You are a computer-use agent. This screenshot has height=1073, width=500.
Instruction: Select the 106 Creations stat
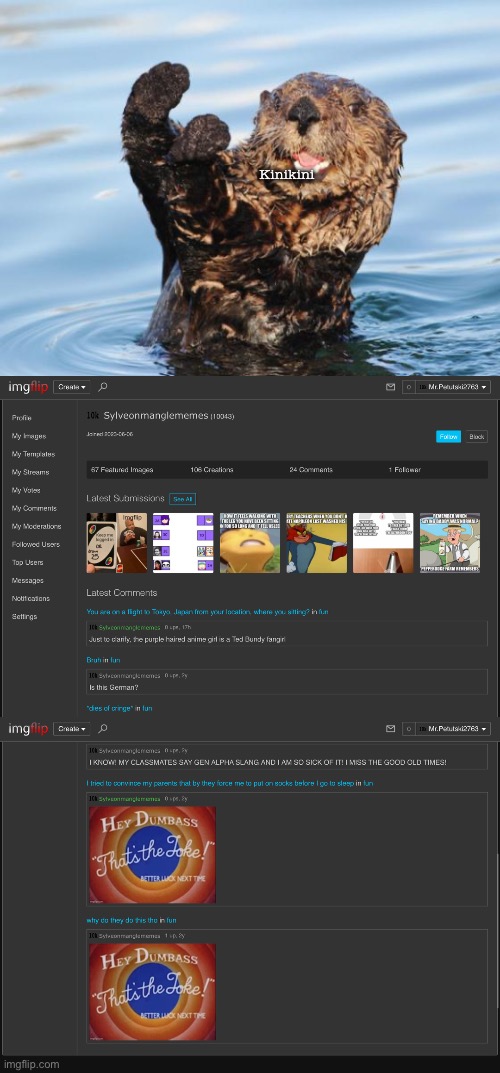211,469
